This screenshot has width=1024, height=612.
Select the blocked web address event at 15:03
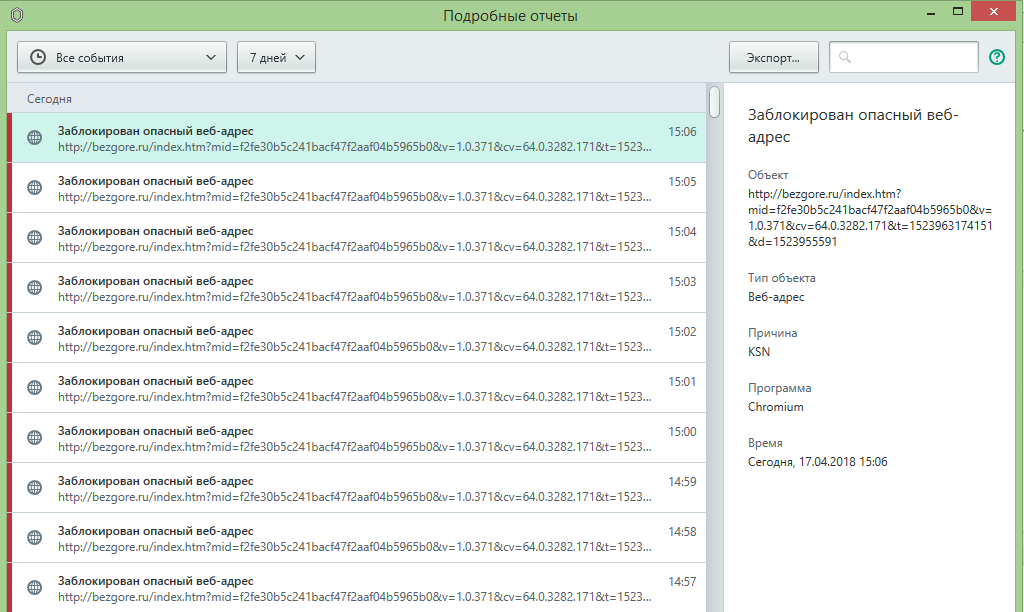click(x=350, y=288)
